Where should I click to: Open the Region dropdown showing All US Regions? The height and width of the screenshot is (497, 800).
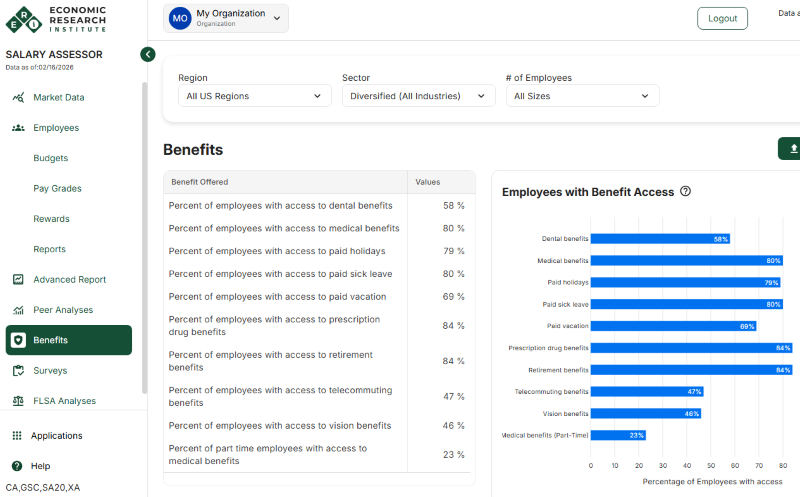pos(255,96)
